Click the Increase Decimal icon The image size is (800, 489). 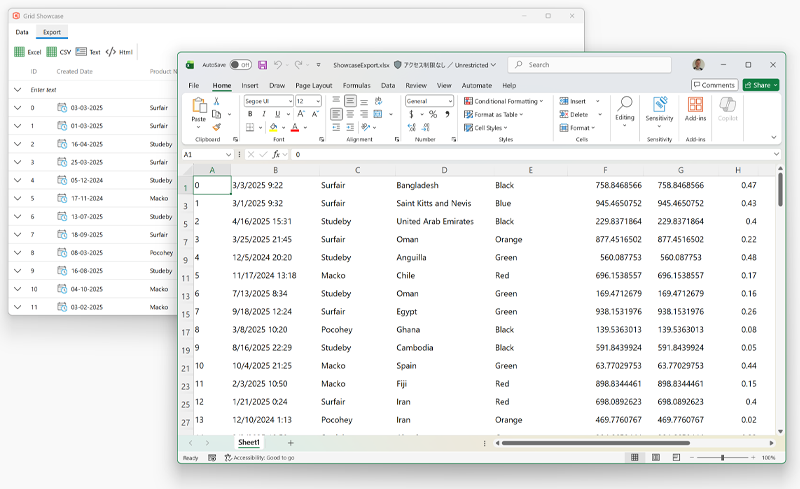tap(412, 127)
